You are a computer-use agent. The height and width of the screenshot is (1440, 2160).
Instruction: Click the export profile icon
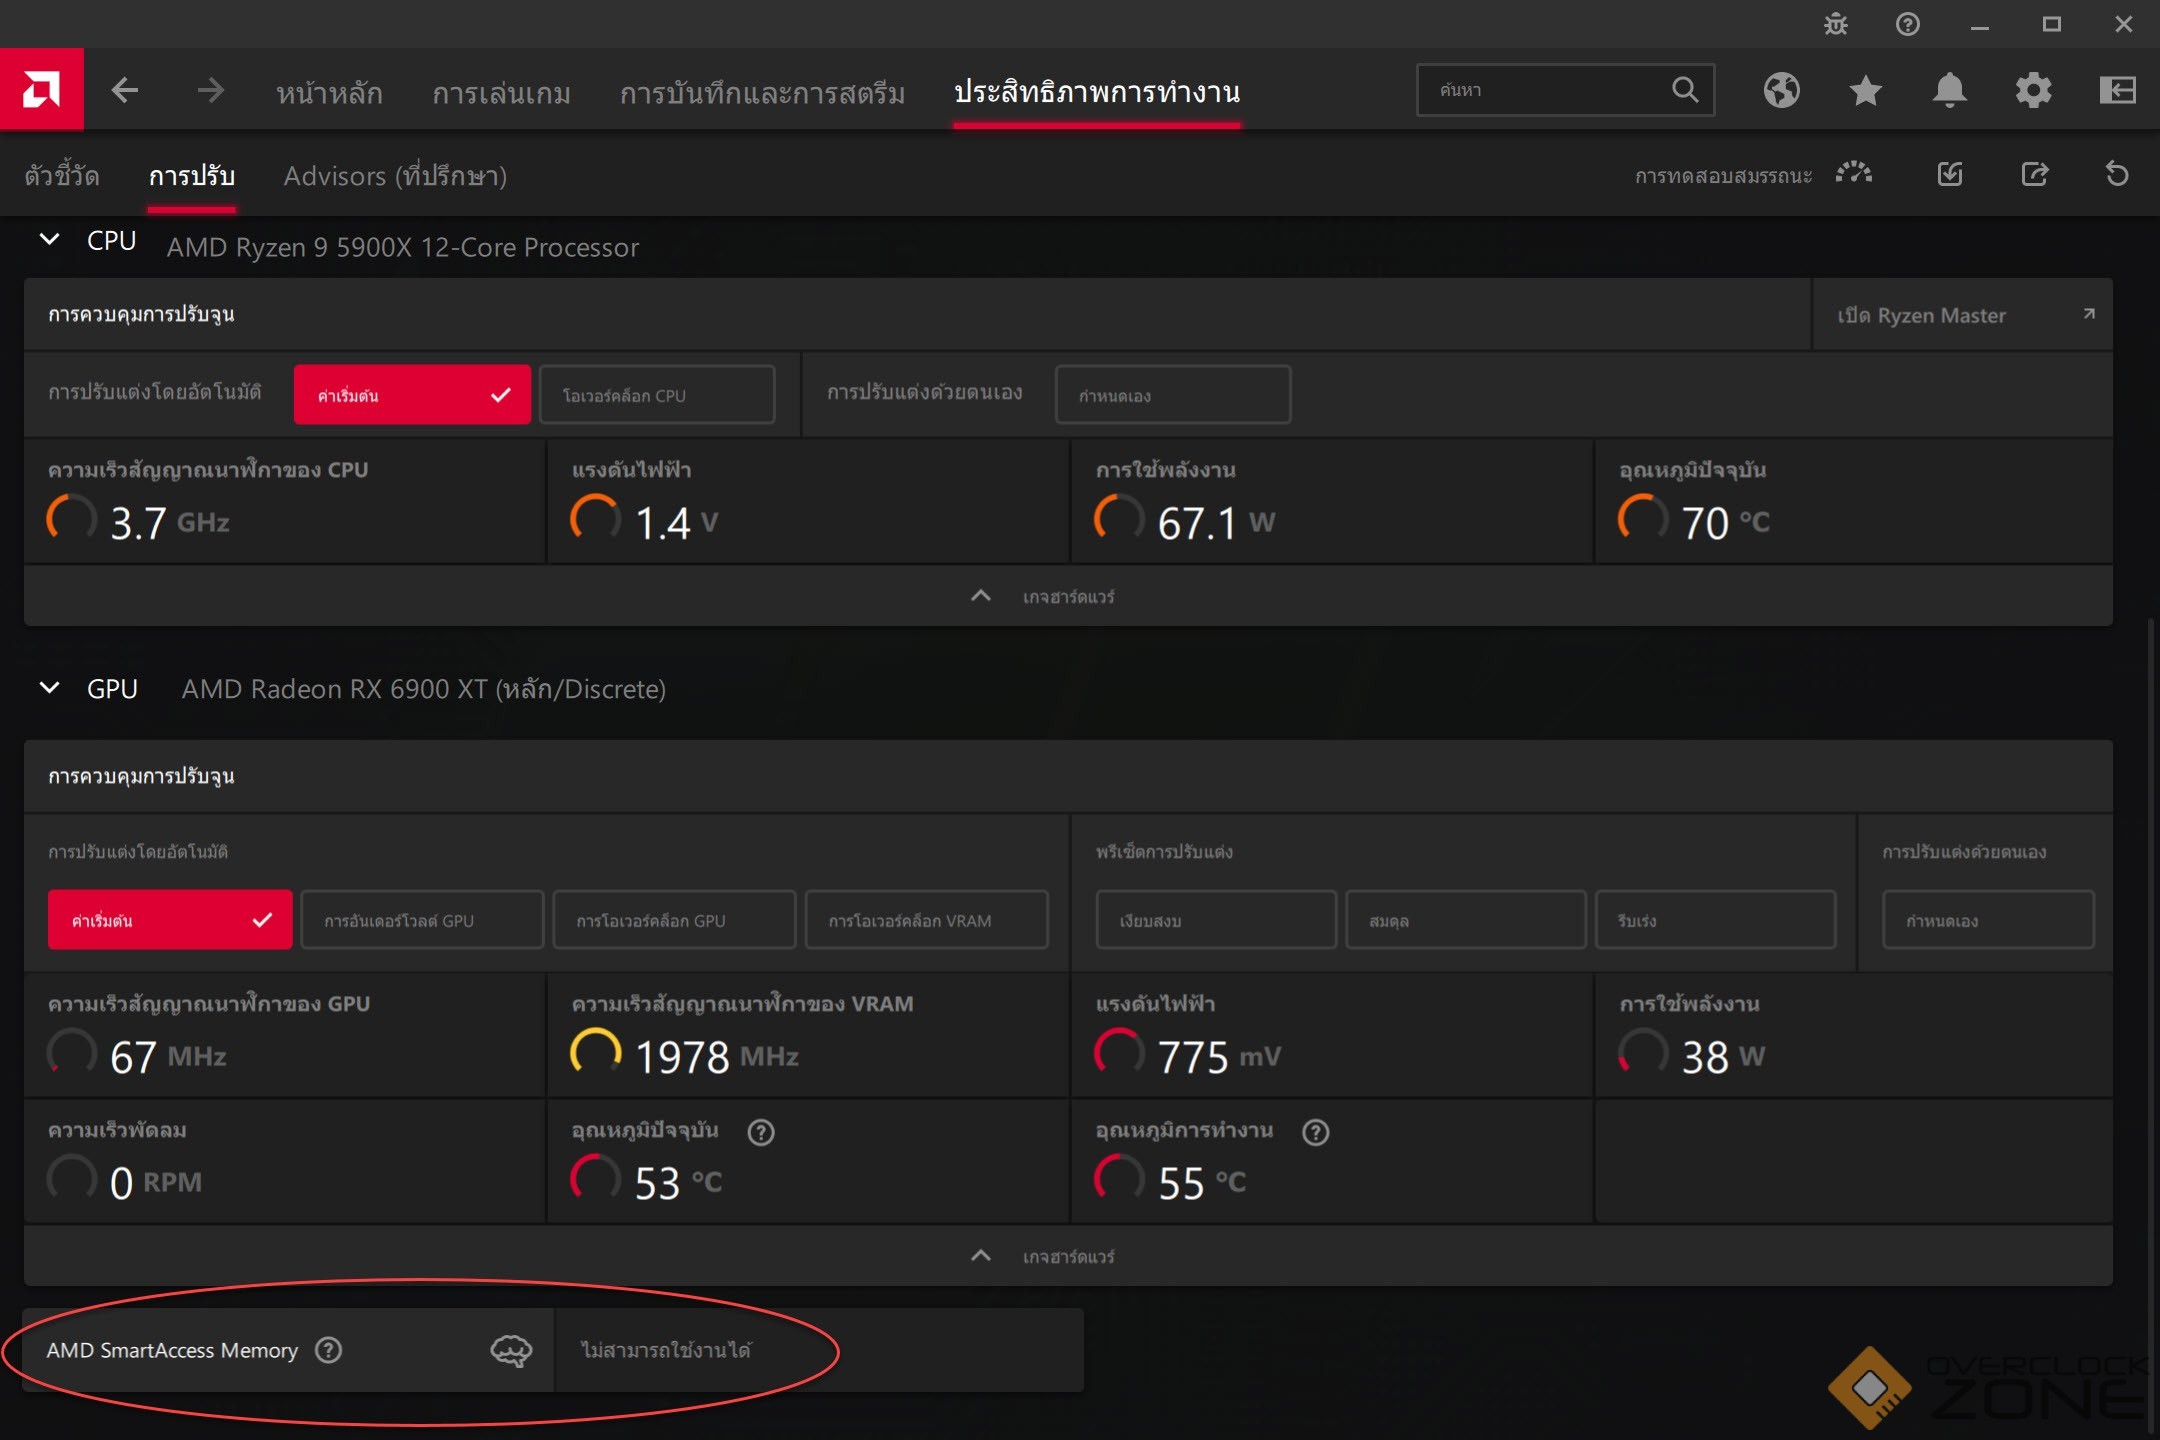2034,174
